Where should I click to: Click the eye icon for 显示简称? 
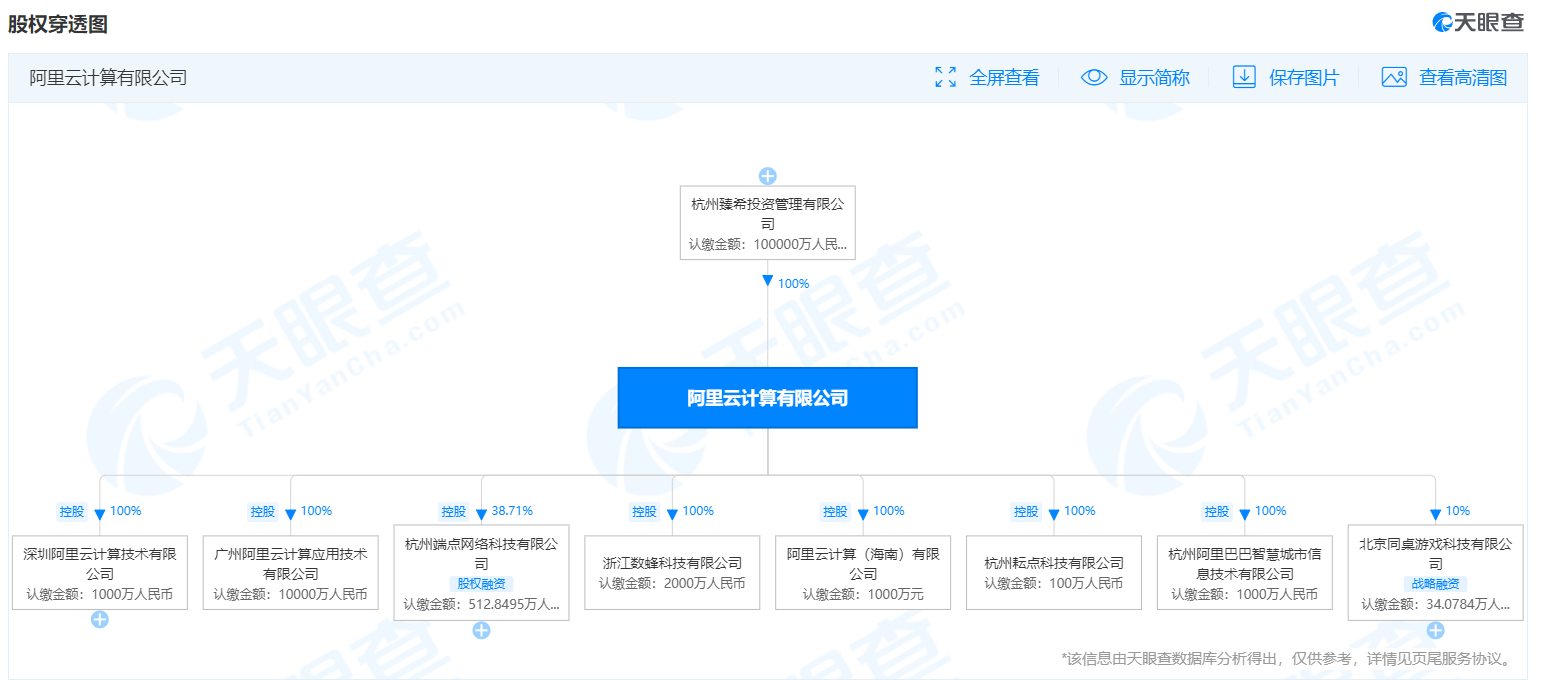point(1094,77)
